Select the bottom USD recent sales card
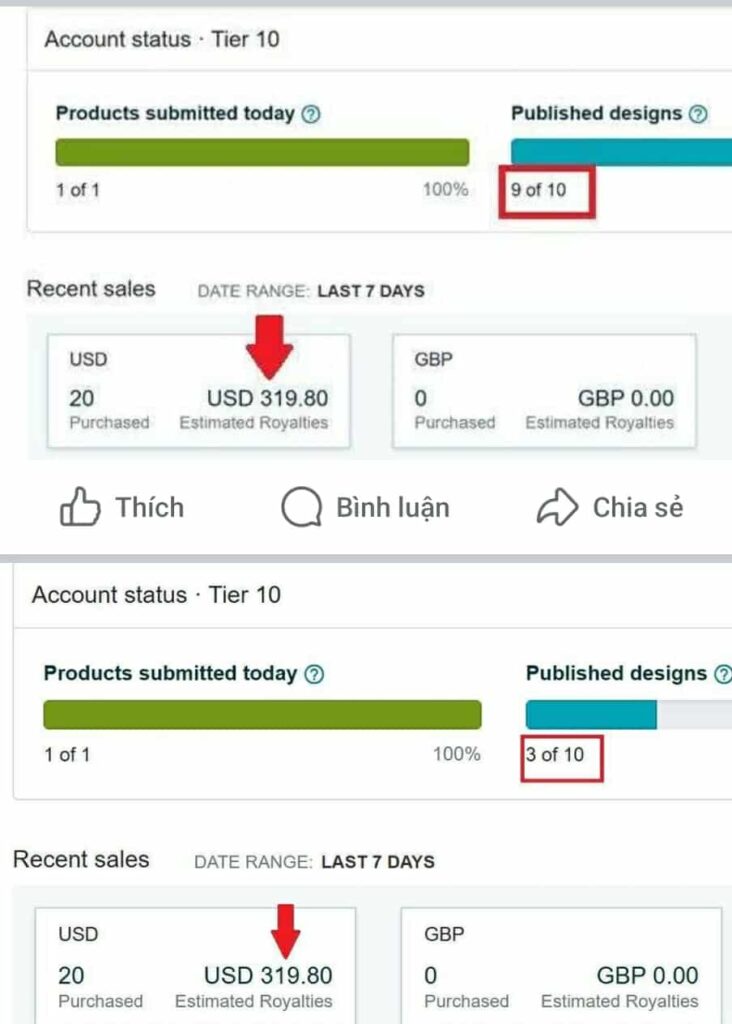This screenshot has width=732, height=1024. (195, 965)
